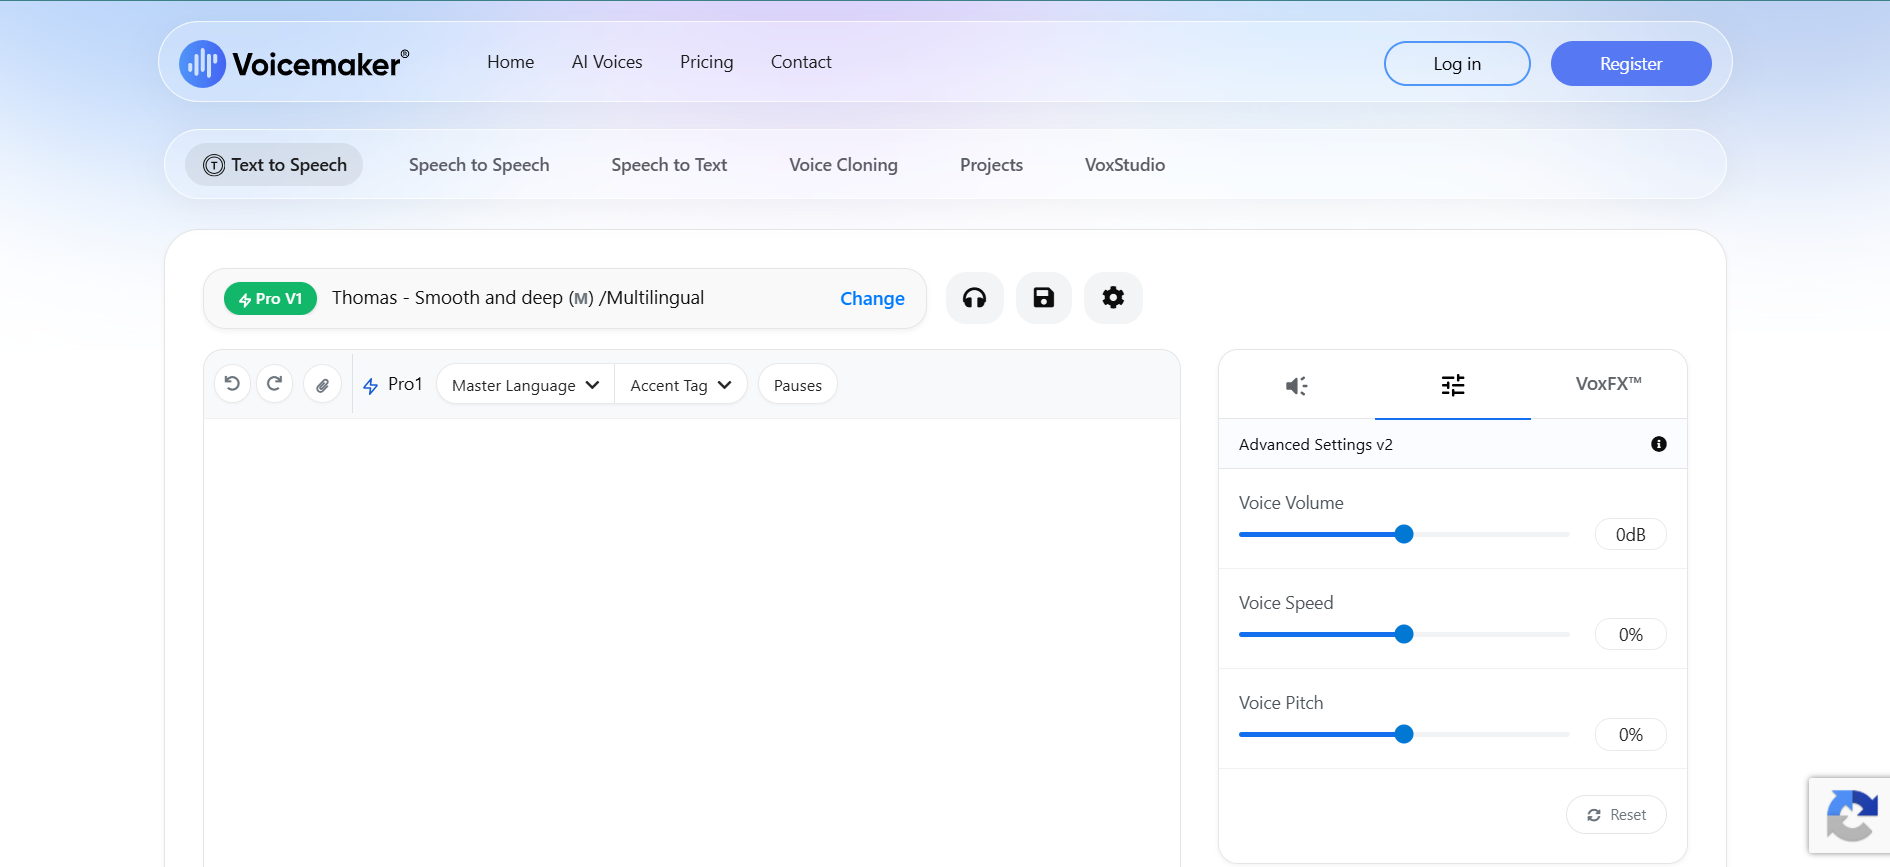Switch to Speech to Text tab
Viewport: 1890px width, 867px height.
point(669,165)
